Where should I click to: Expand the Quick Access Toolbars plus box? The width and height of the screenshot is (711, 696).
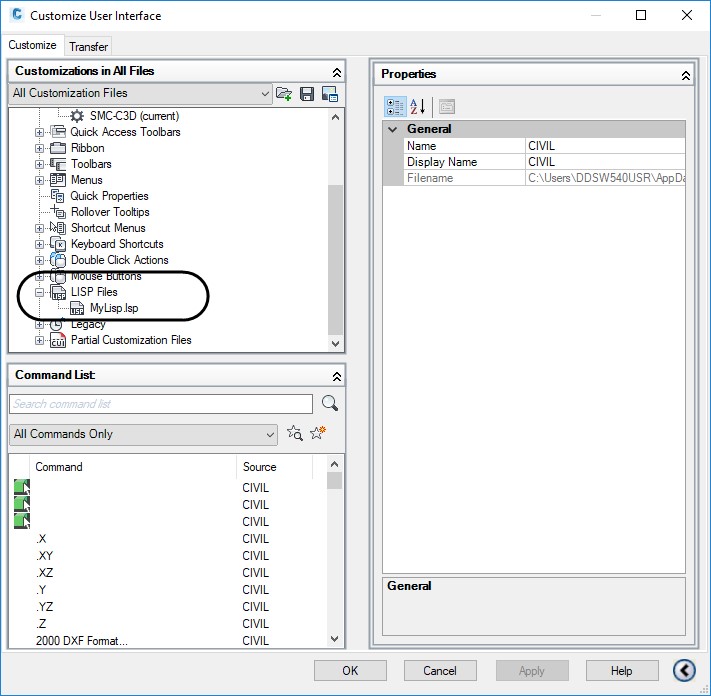pos(39,132)
